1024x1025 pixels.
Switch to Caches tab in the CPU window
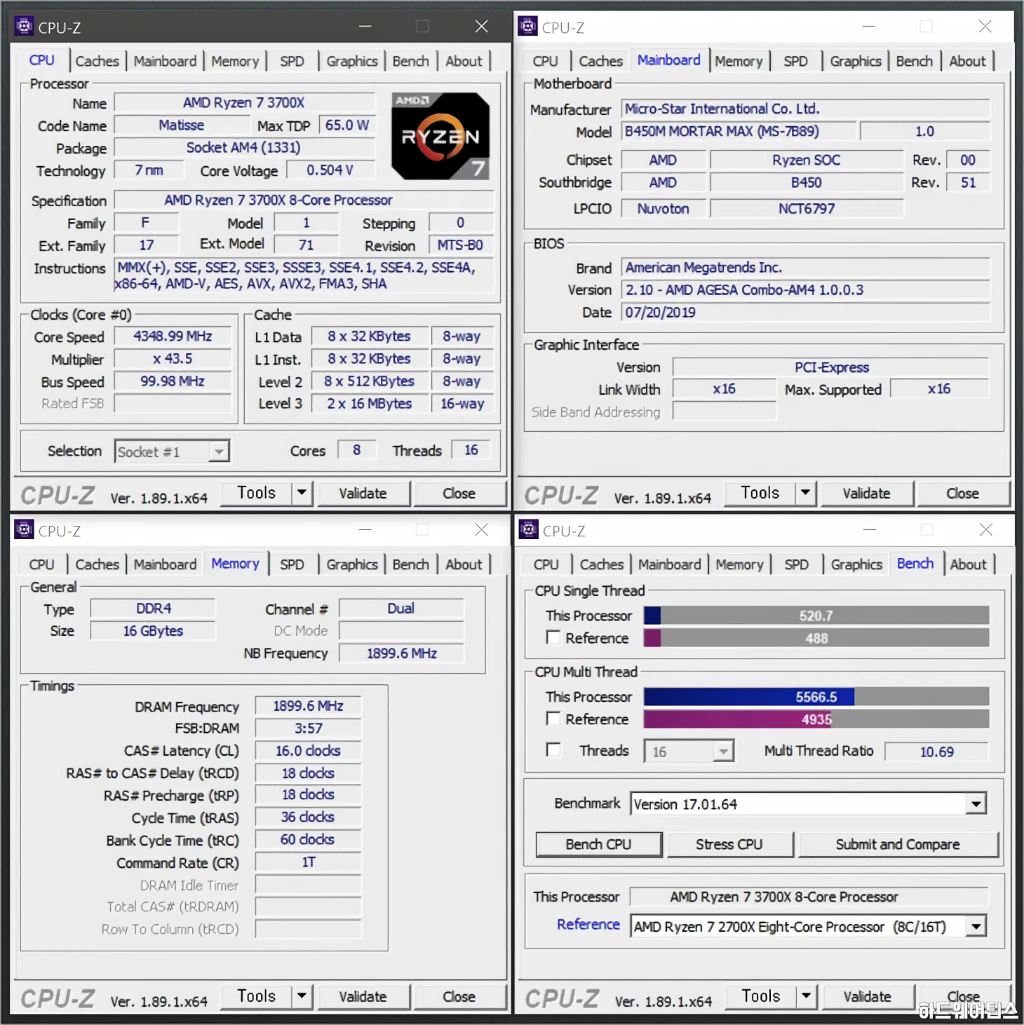[97, 61]
